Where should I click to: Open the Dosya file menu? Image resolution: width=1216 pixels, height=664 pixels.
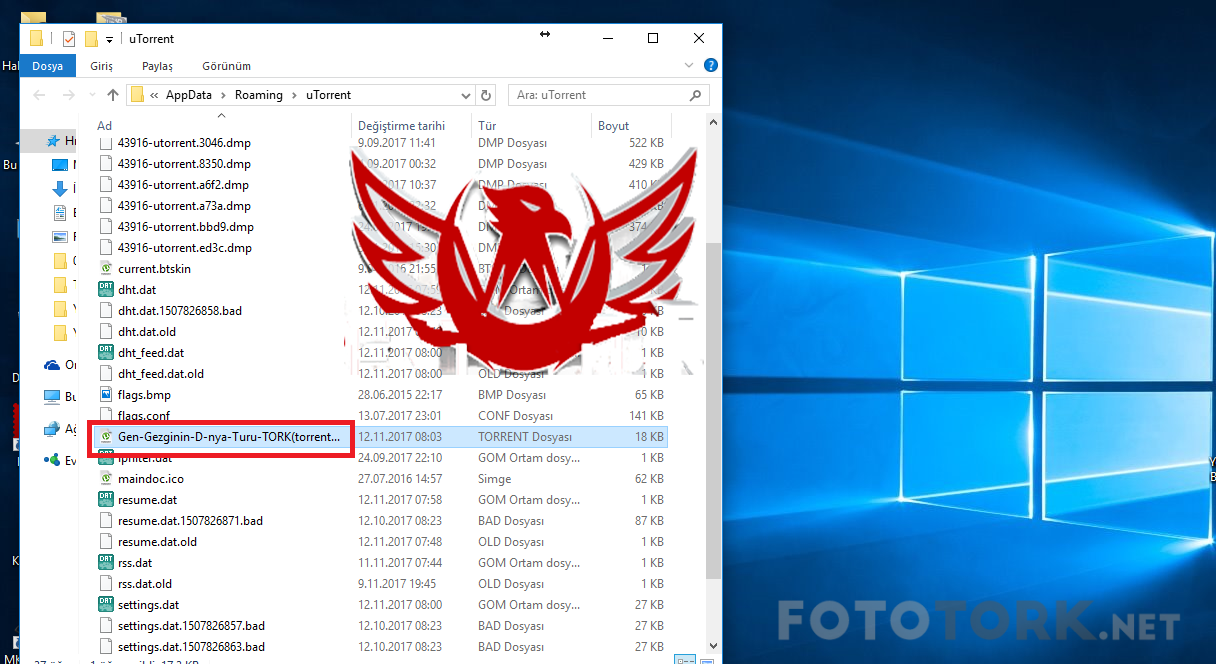tap(48, 66)
